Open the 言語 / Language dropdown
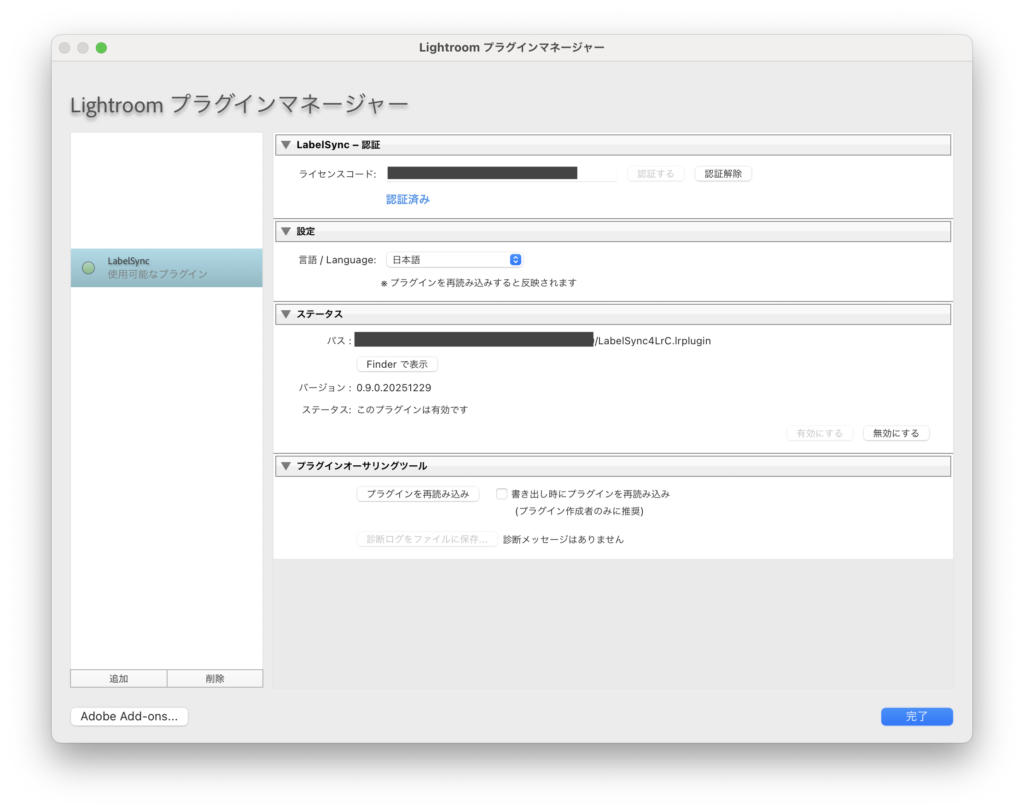This screenshot has width=1024, height=811. tap(454, 260)
